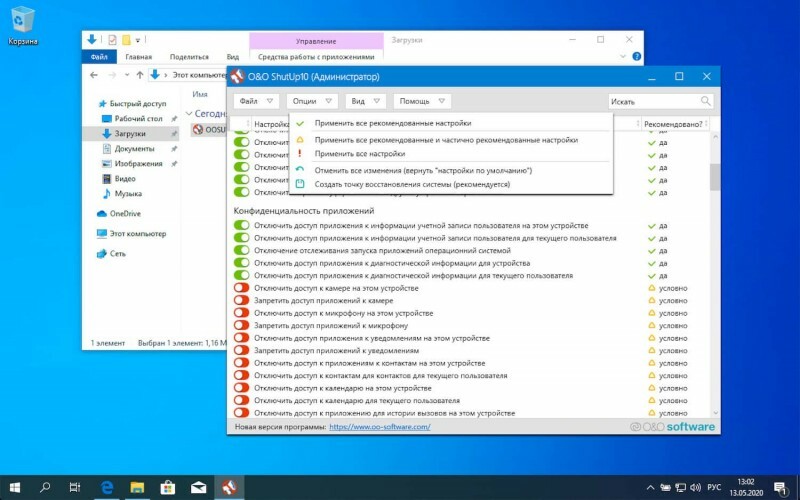Open the oo-software.com link in status bar
Screen dimensions: 800x500
tap(380, 427)
